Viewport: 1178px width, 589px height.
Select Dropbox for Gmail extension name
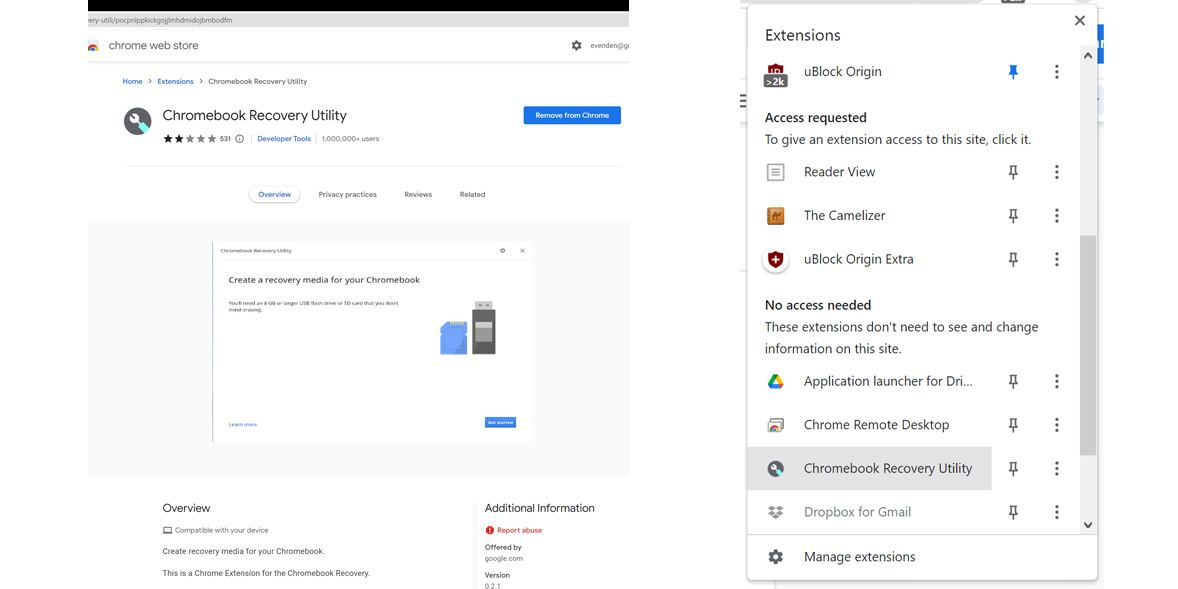[857, 512]
